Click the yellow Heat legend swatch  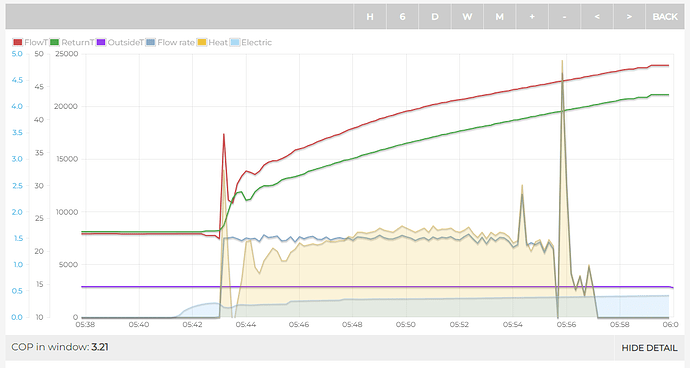202,42
